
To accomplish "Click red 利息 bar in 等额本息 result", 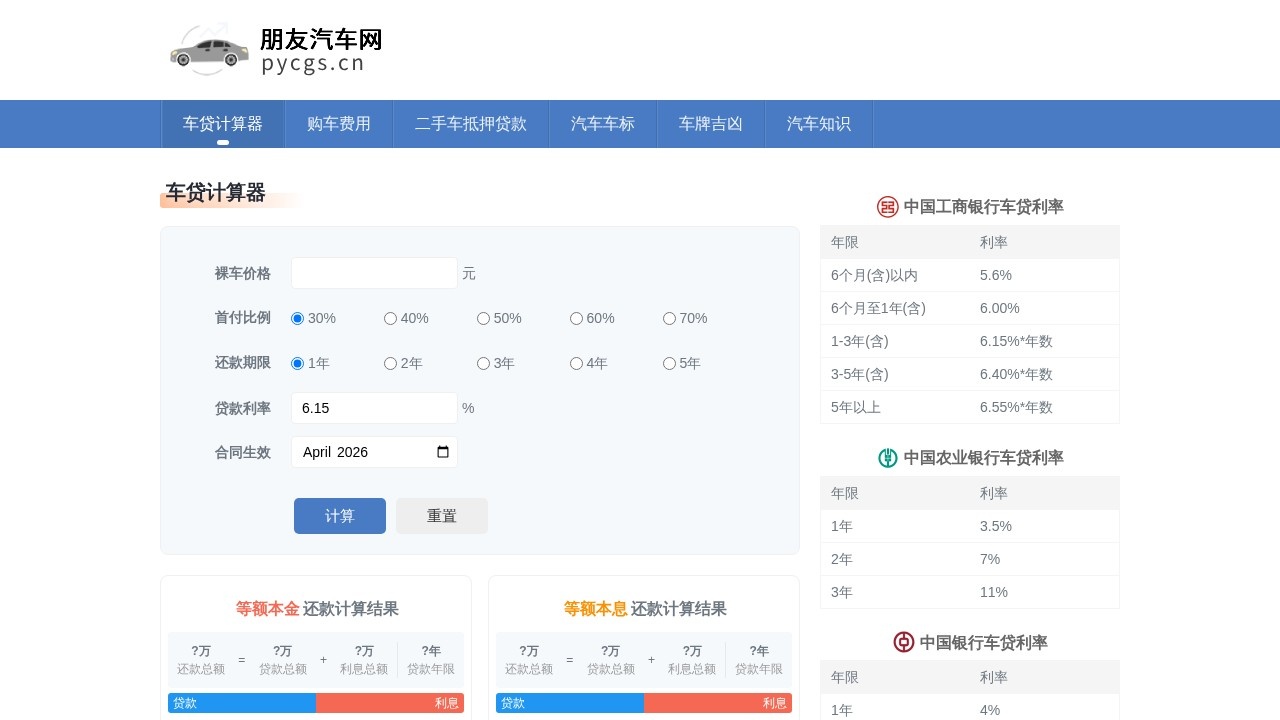I will tap(718, 703).
